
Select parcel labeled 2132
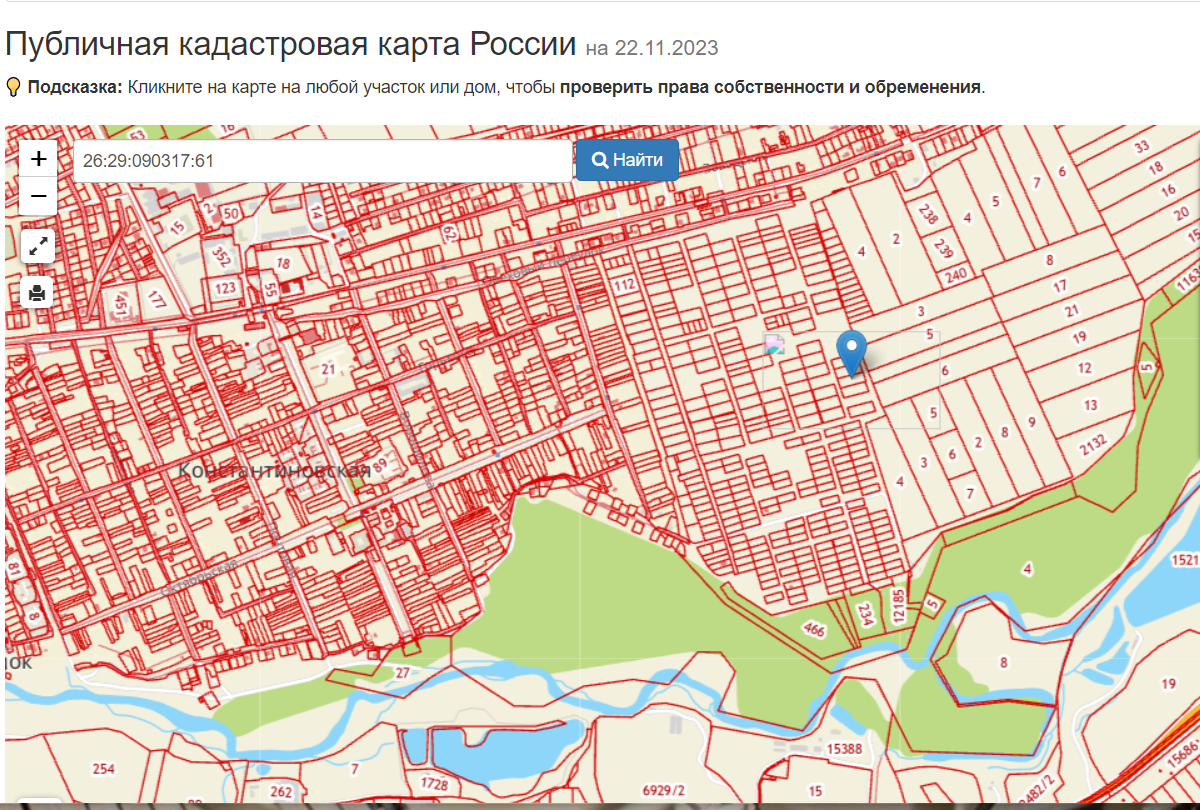tap(1094, 444)
